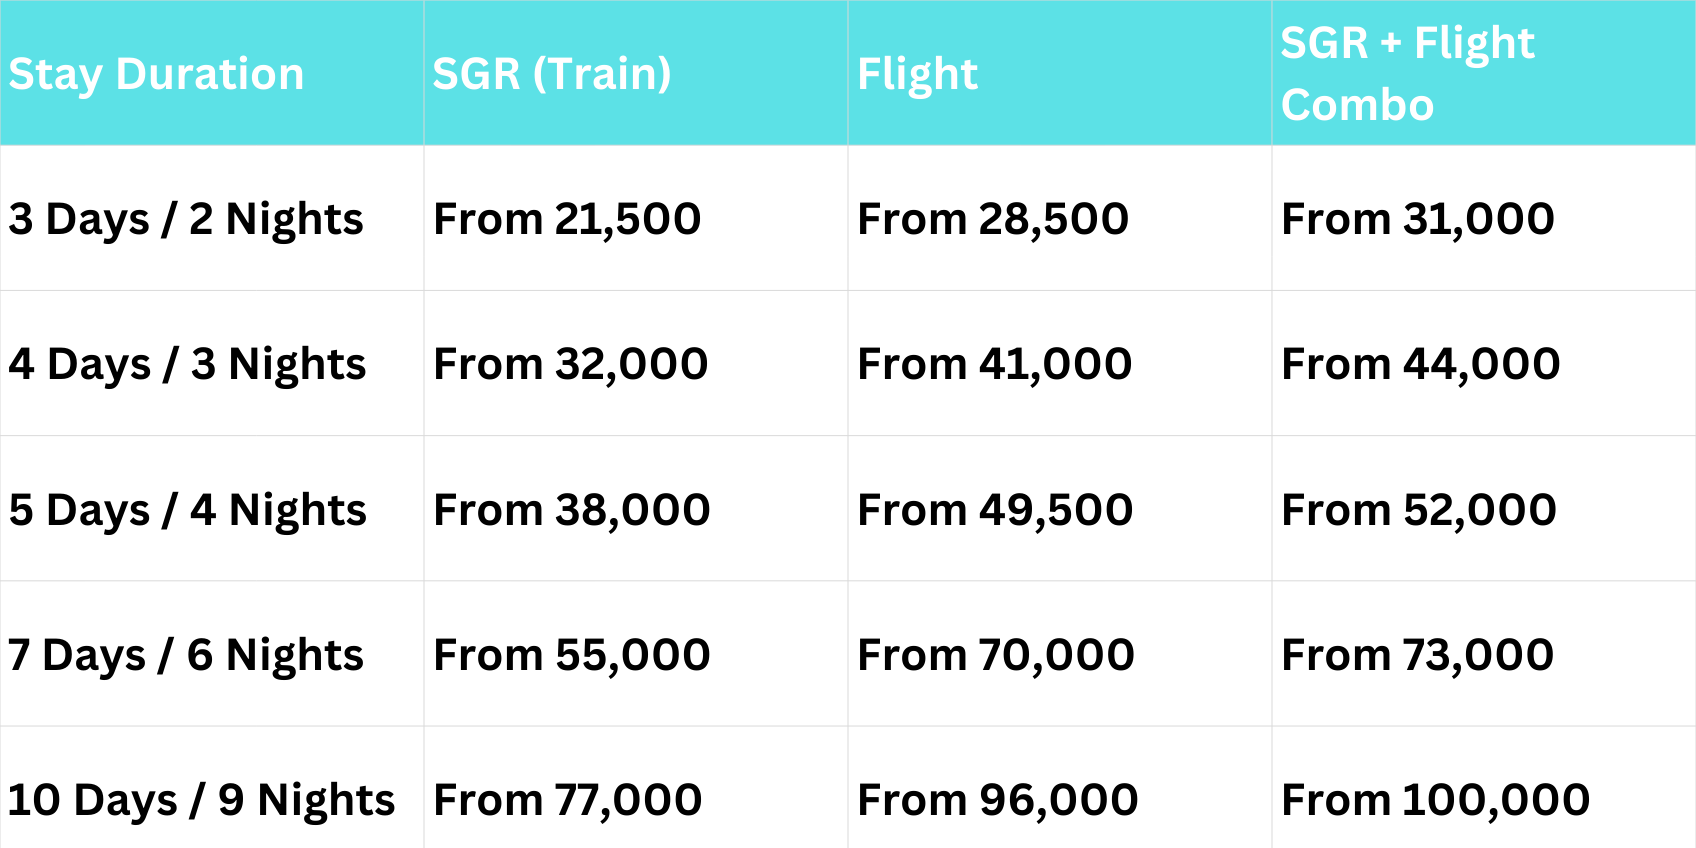Viewport: 1696px width, 848px height.
Task: Click the From 70,000 flight price
Action: (996, 655)
